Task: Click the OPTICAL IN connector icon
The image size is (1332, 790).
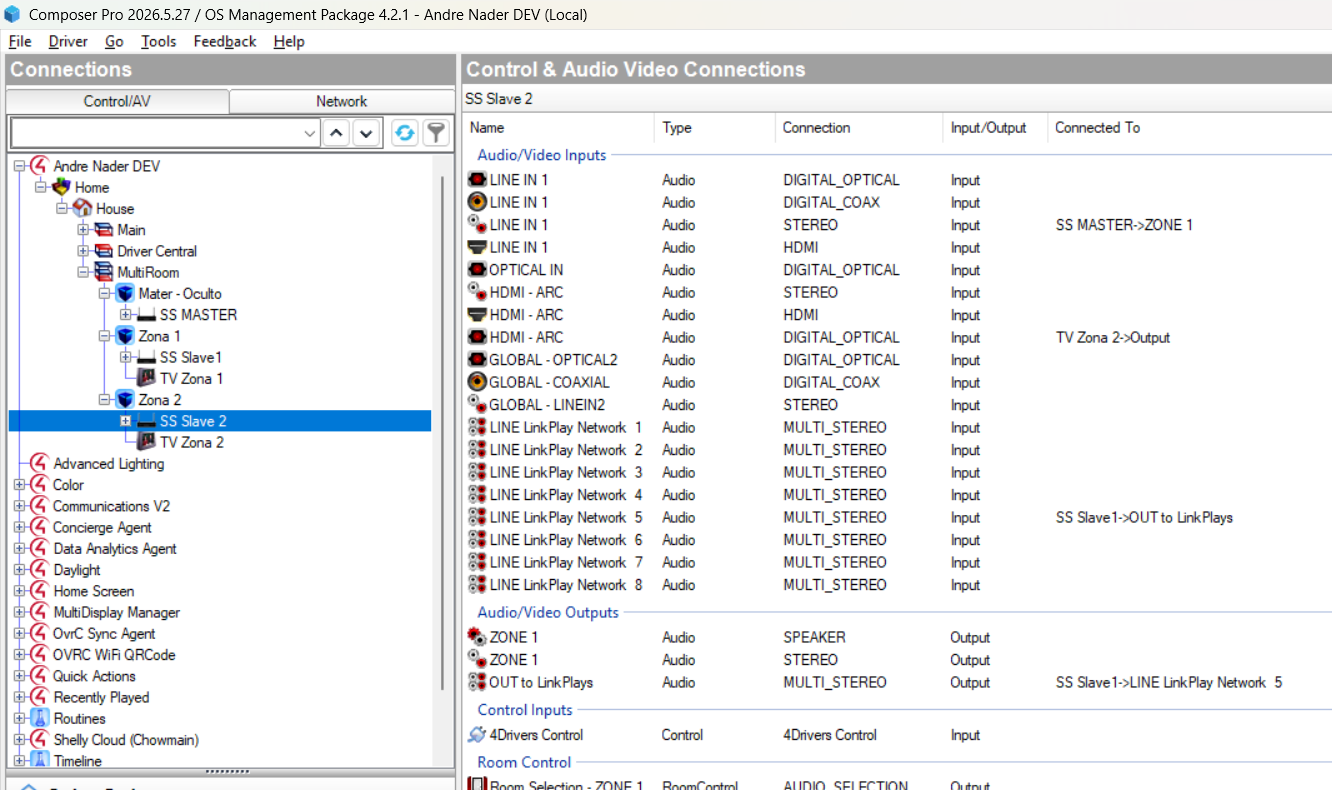Action: coord(477,270)
